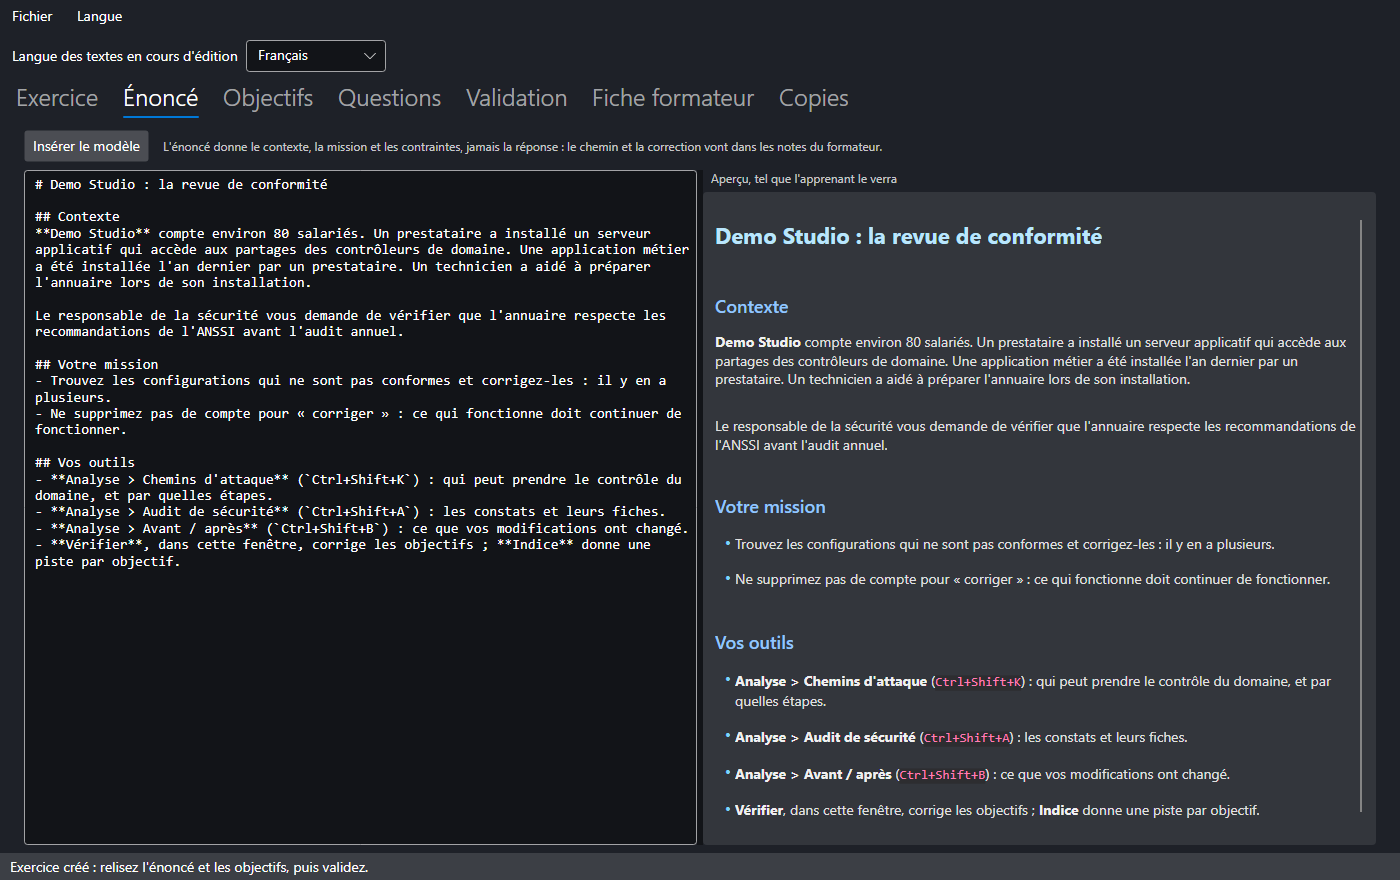Click the '## Votre mission' editor line
Viewport: 1400px width, 880px height.
[96, 365]
